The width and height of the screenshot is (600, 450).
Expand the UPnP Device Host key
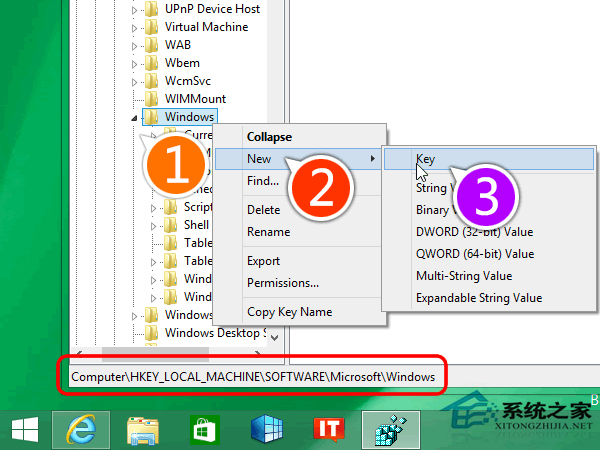click(x=136, y=9)
